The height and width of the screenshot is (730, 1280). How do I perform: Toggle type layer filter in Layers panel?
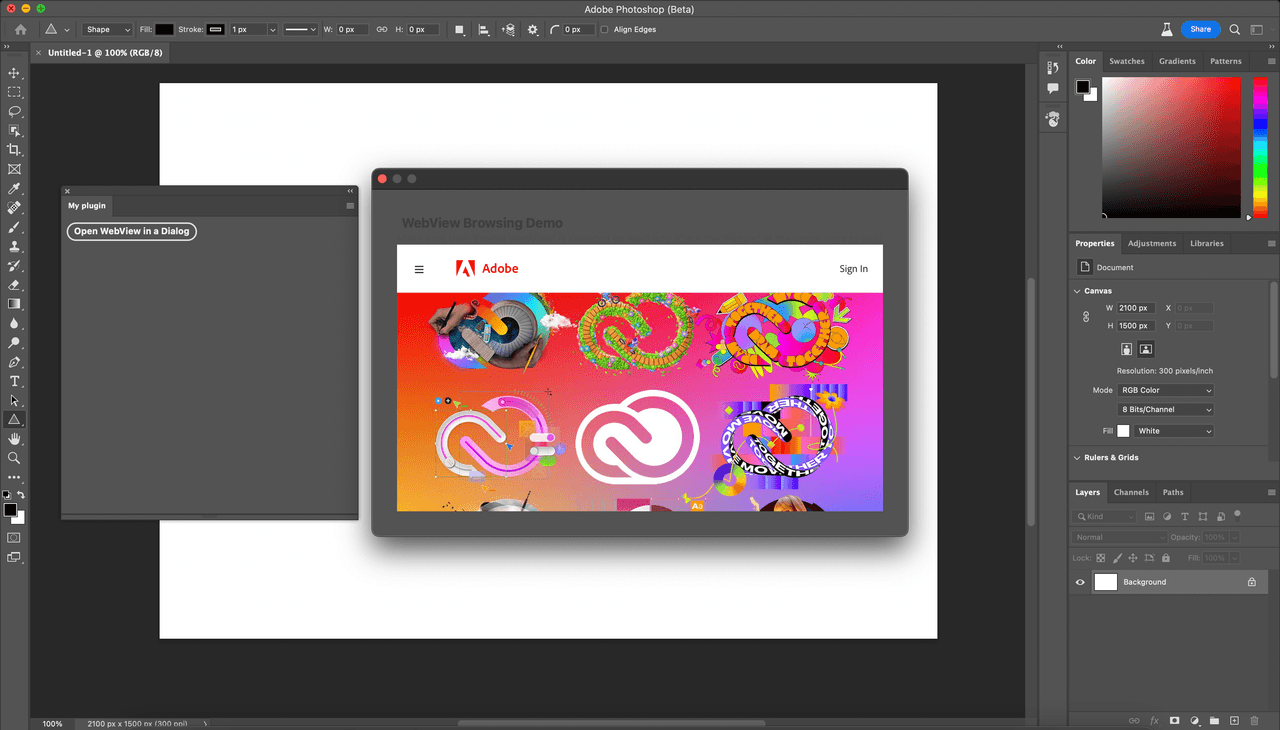pos(1185,517)
